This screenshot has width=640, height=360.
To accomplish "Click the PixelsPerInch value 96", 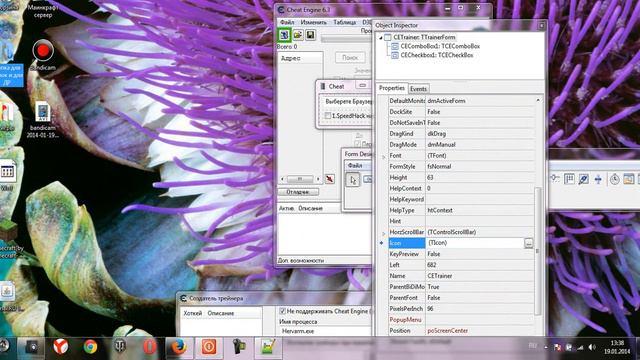I will (x=430, y=309).
